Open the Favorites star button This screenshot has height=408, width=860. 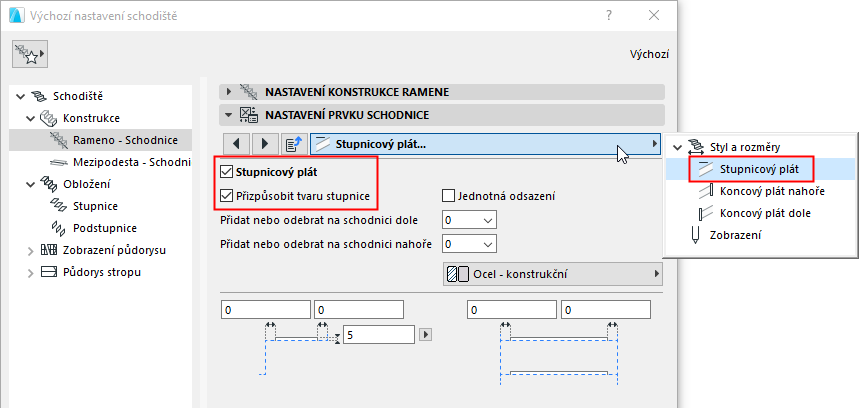pos(30,54)
